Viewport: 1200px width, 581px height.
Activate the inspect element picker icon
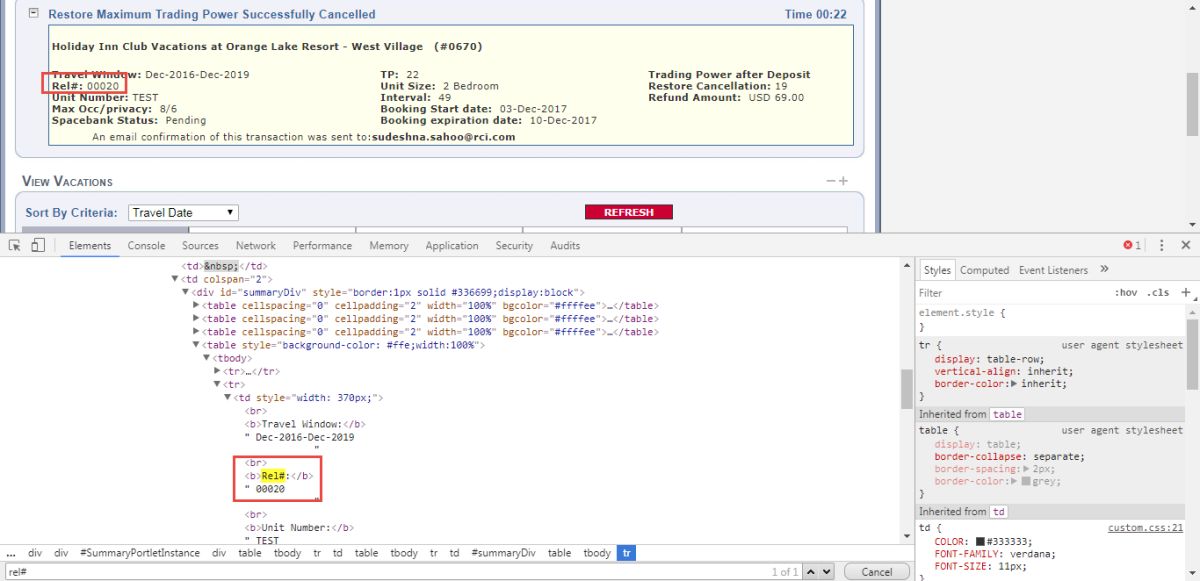[x=14, y=245]
